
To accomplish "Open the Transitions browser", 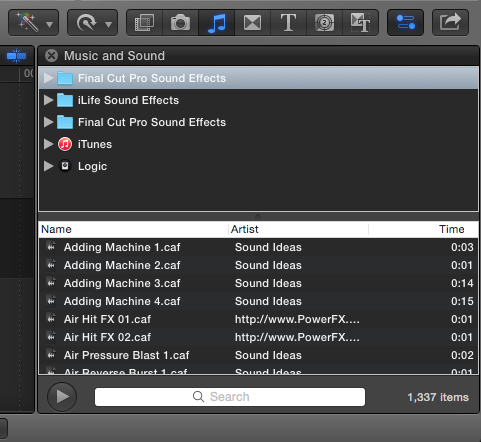I will click(252, 23).
